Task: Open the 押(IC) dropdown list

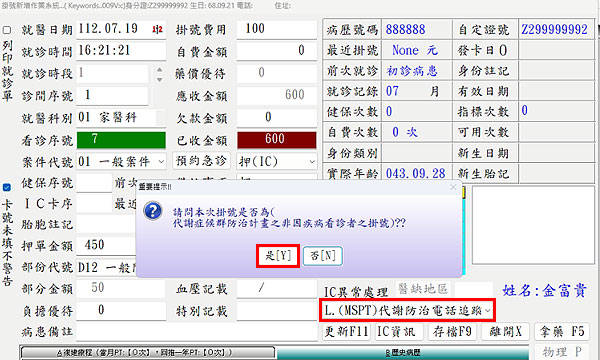Action: pos(312,162)
